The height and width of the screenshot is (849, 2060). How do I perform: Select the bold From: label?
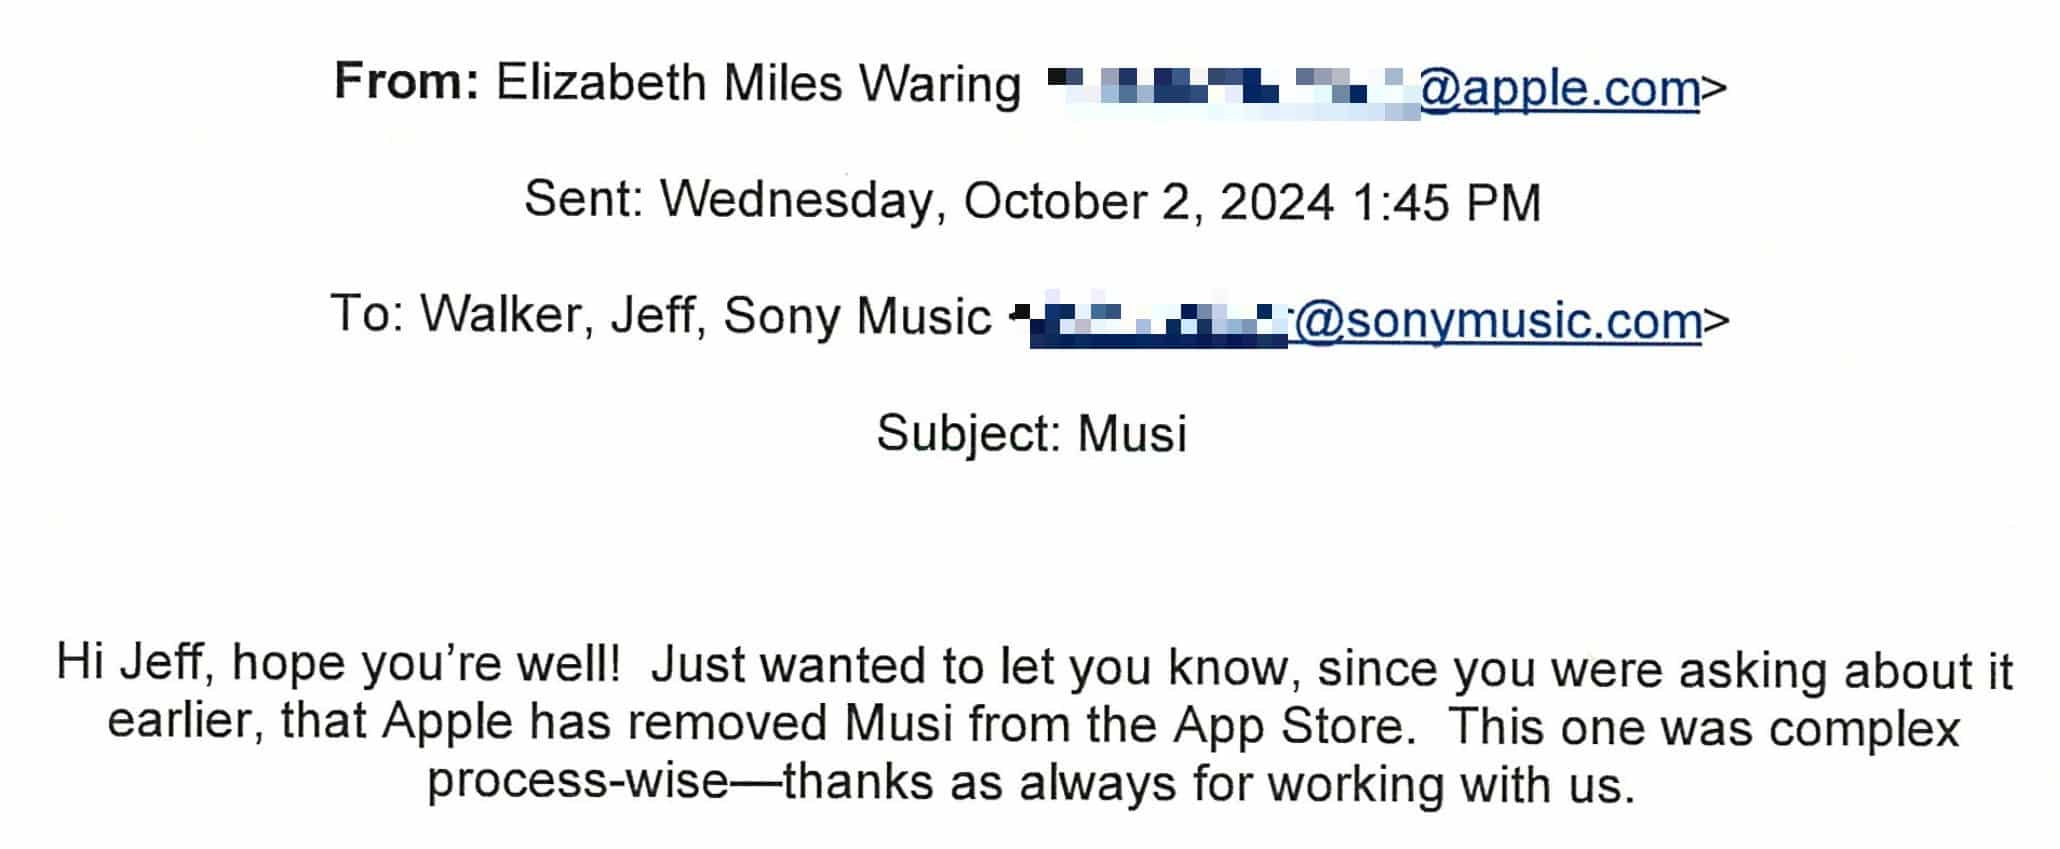point(407,82)
